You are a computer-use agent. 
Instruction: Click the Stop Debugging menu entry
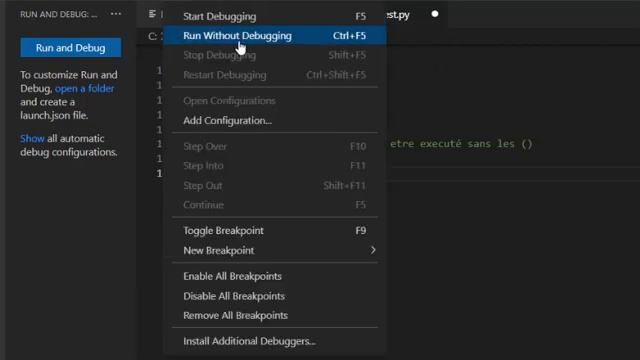pos(275,55)
